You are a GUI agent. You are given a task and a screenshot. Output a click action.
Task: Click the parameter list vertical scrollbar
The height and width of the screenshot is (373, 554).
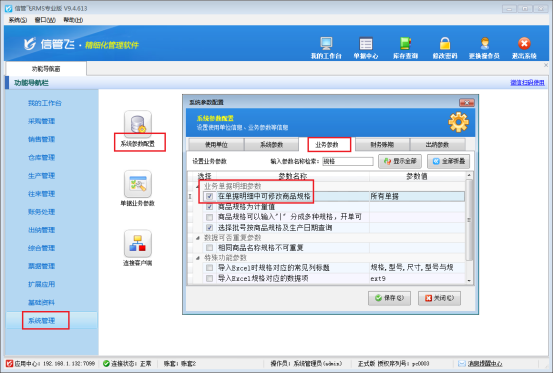tap(469, 228)
